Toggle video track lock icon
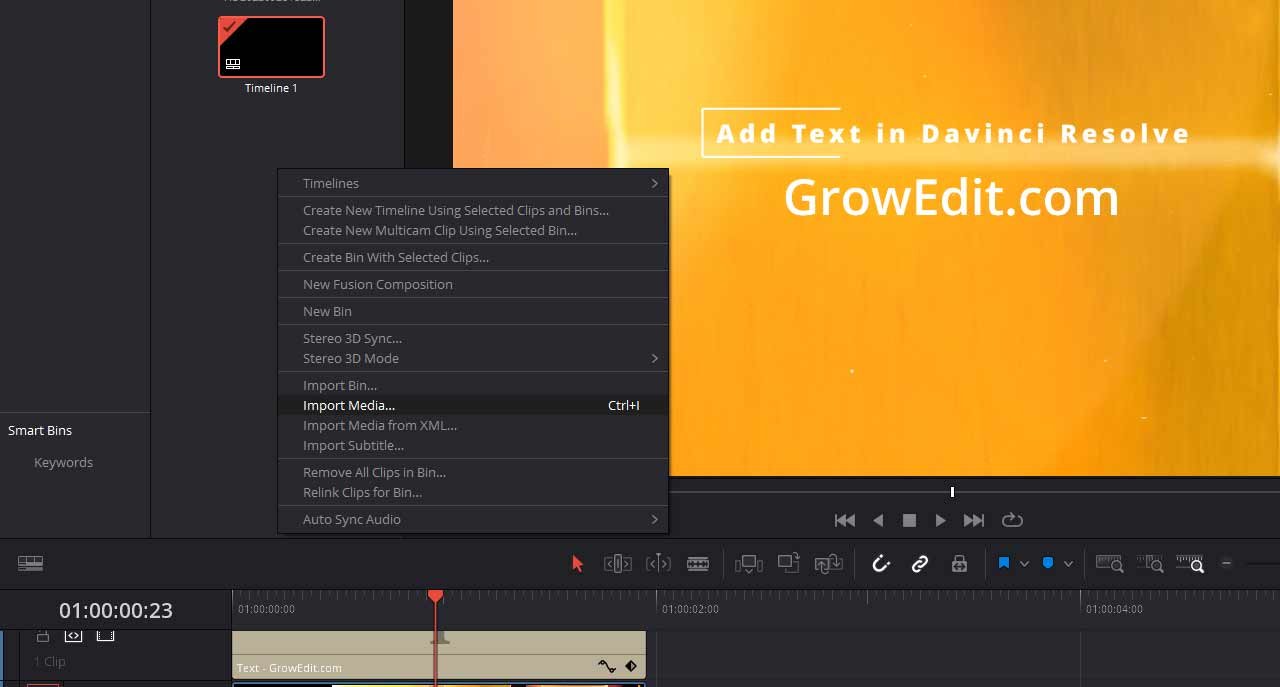 43,635
